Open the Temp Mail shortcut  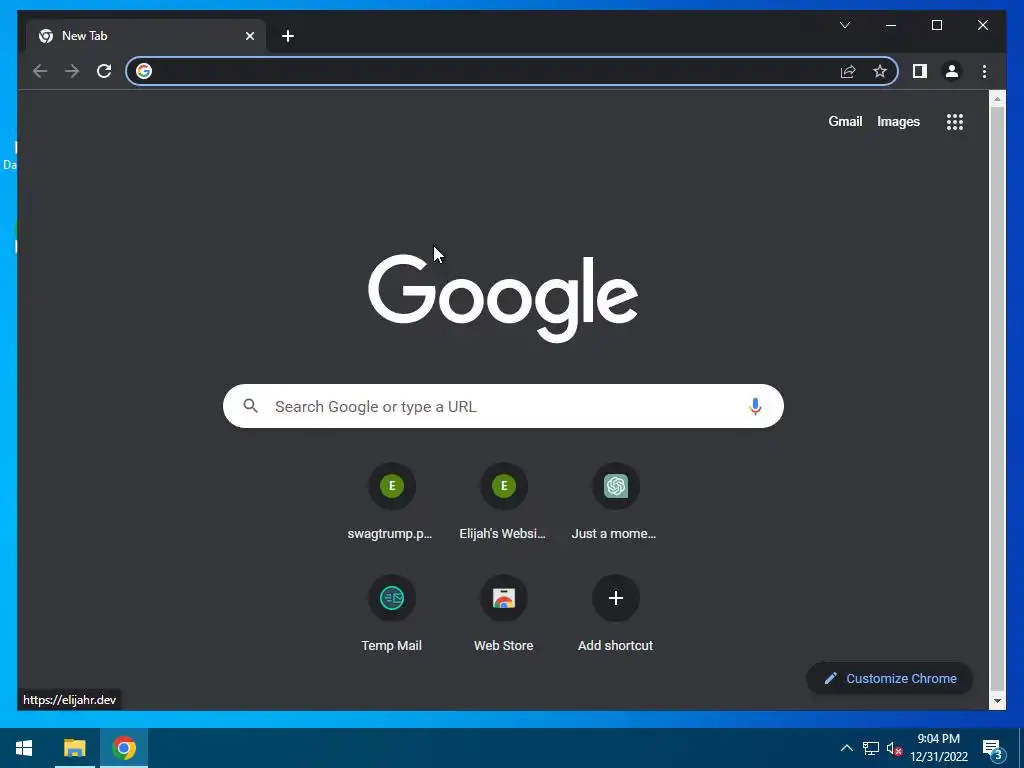(391, 615)
